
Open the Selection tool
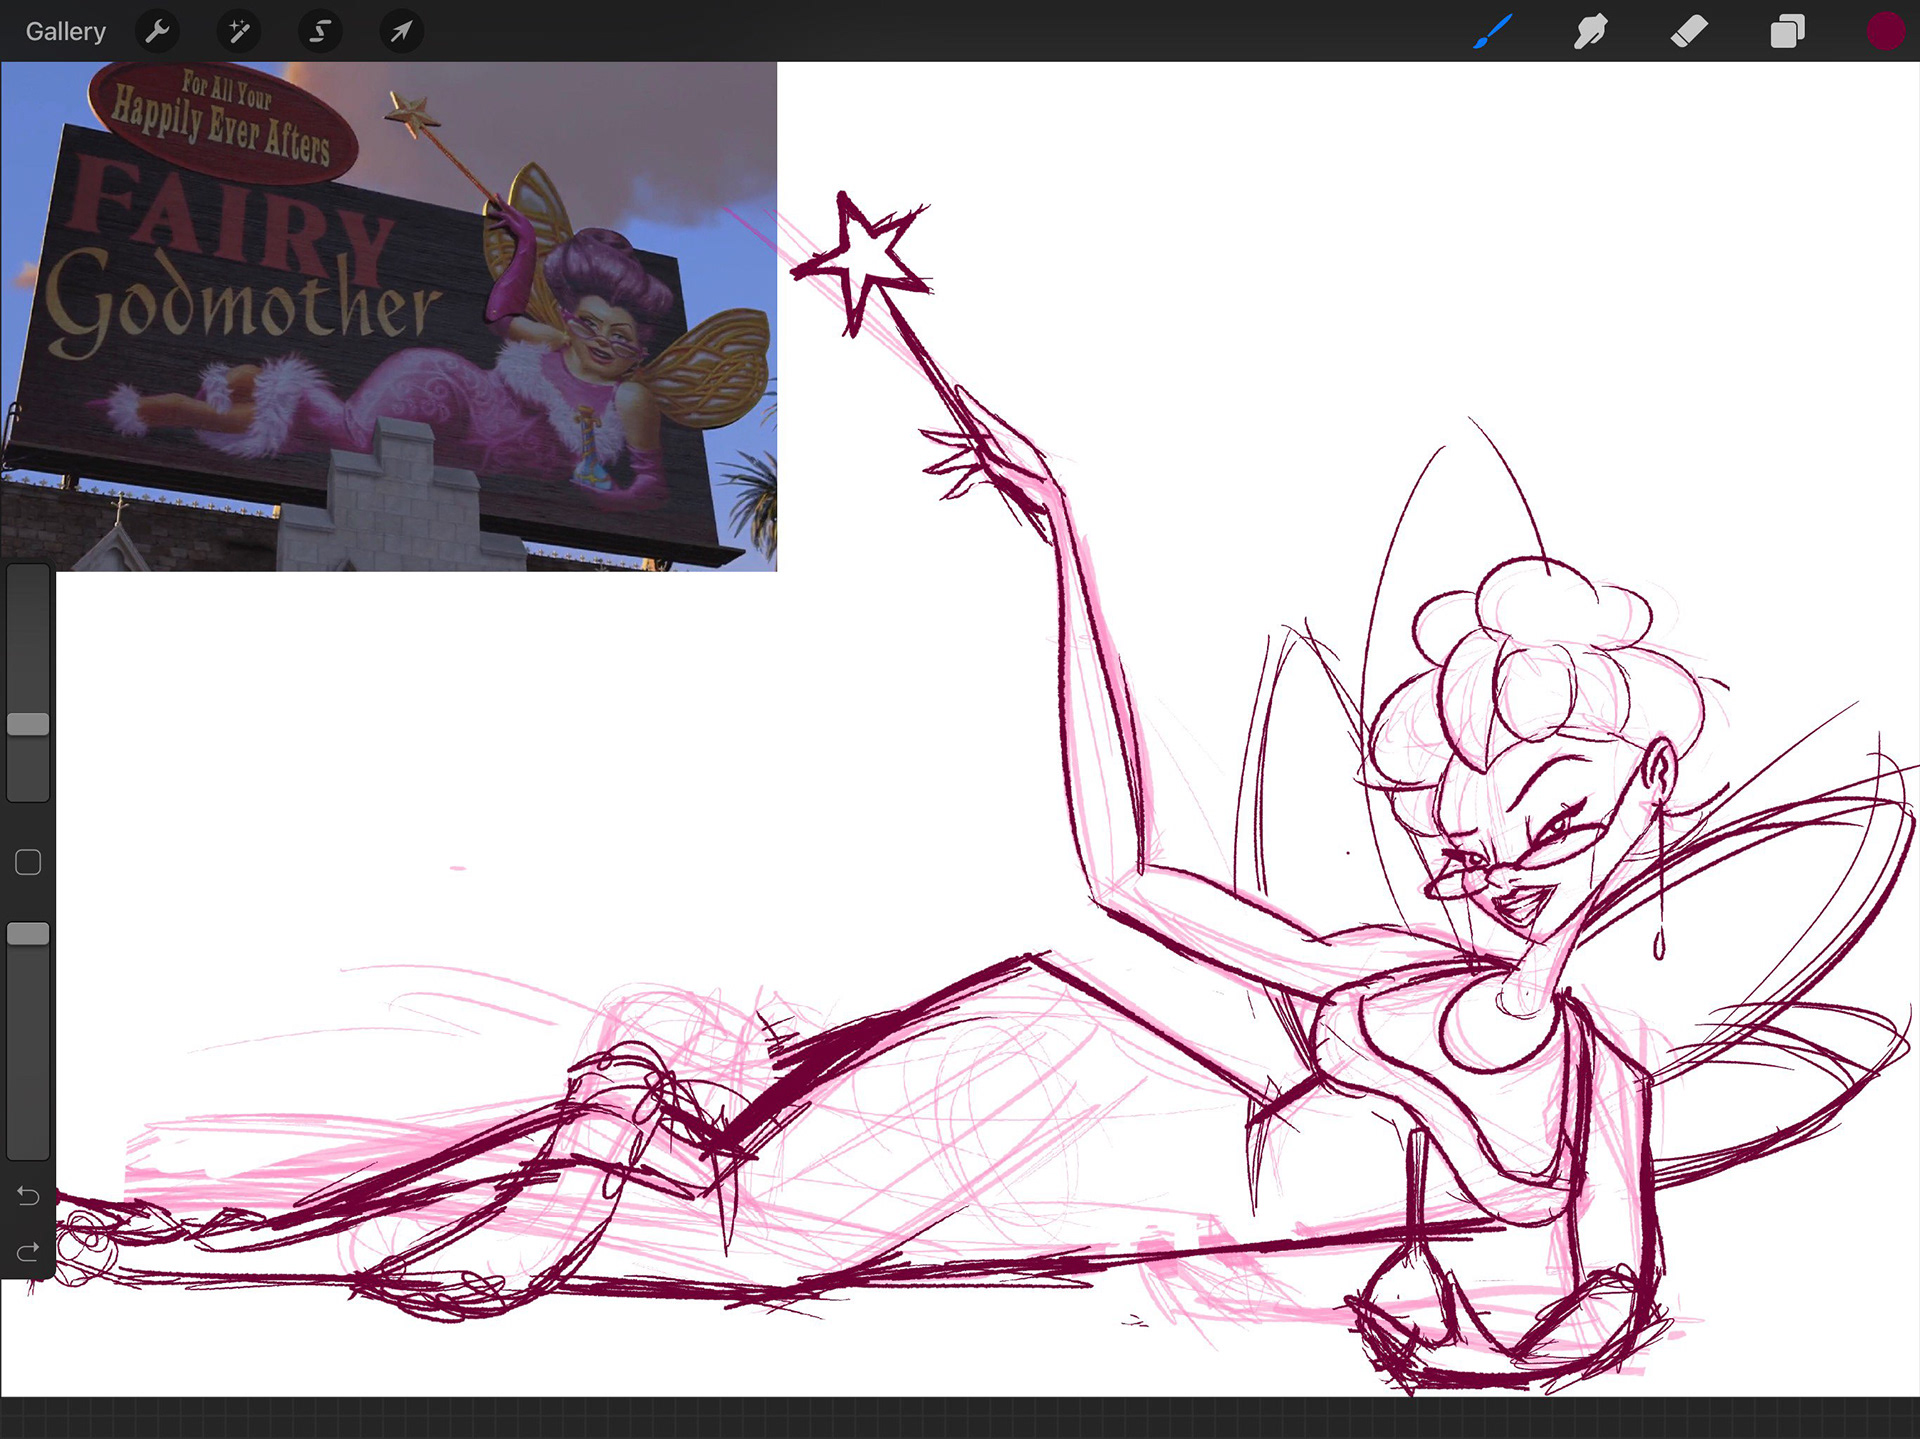(x=320, y=32)
